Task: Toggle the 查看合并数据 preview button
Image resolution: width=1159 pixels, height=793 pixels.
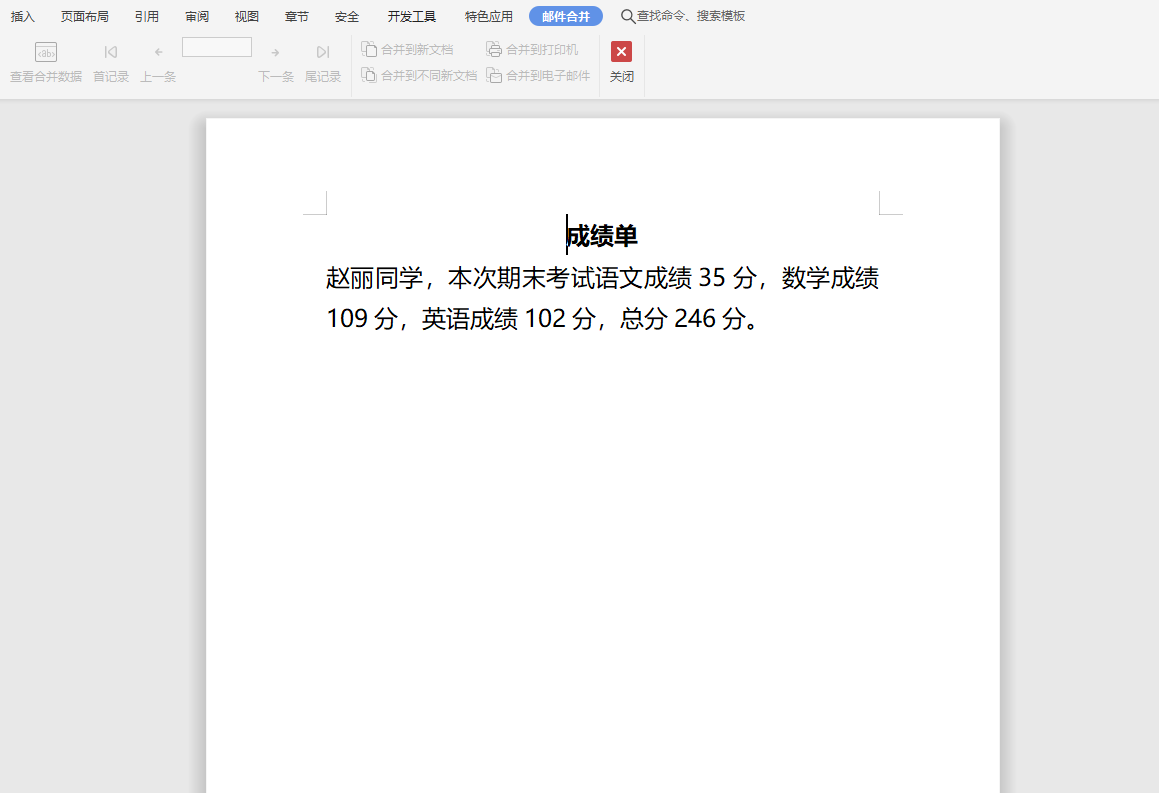Action: tap(46, 62)
